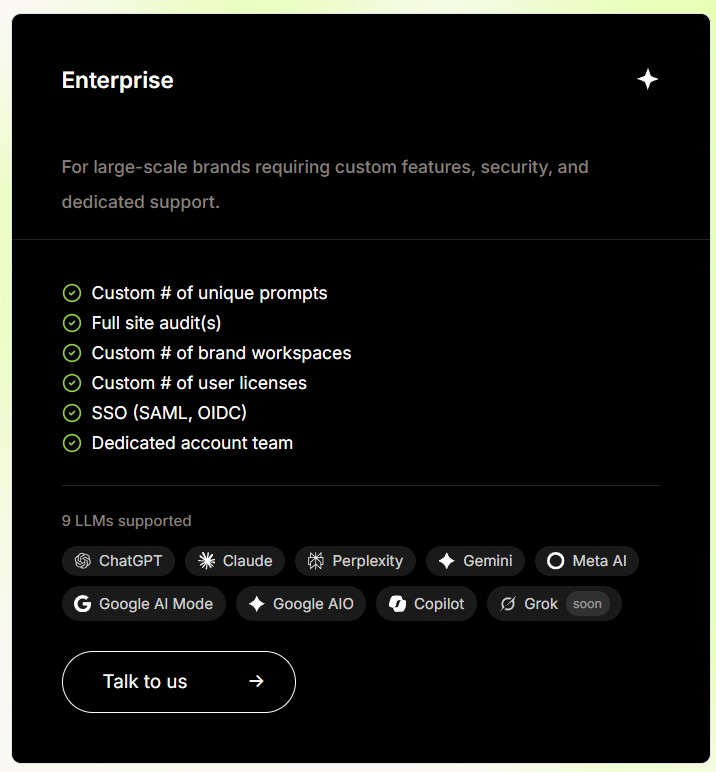
Task: Click check icon next to unique prompts
Action: pyautogui.click(x=72, y=293)
